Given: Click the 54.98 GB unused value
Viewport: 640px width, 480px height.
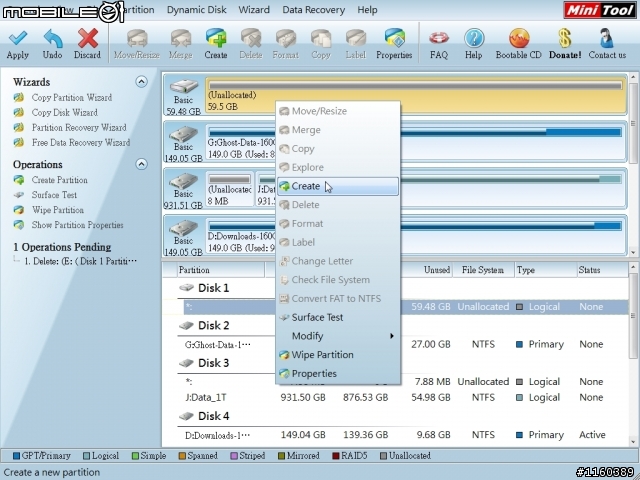Looking at the screenshot, I should coord(431,397).
